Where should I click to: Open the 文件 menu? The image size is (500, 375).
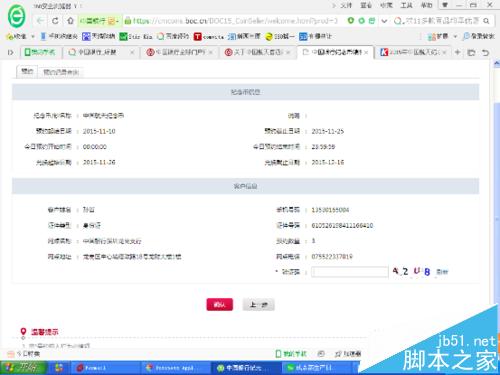[346, 5]
